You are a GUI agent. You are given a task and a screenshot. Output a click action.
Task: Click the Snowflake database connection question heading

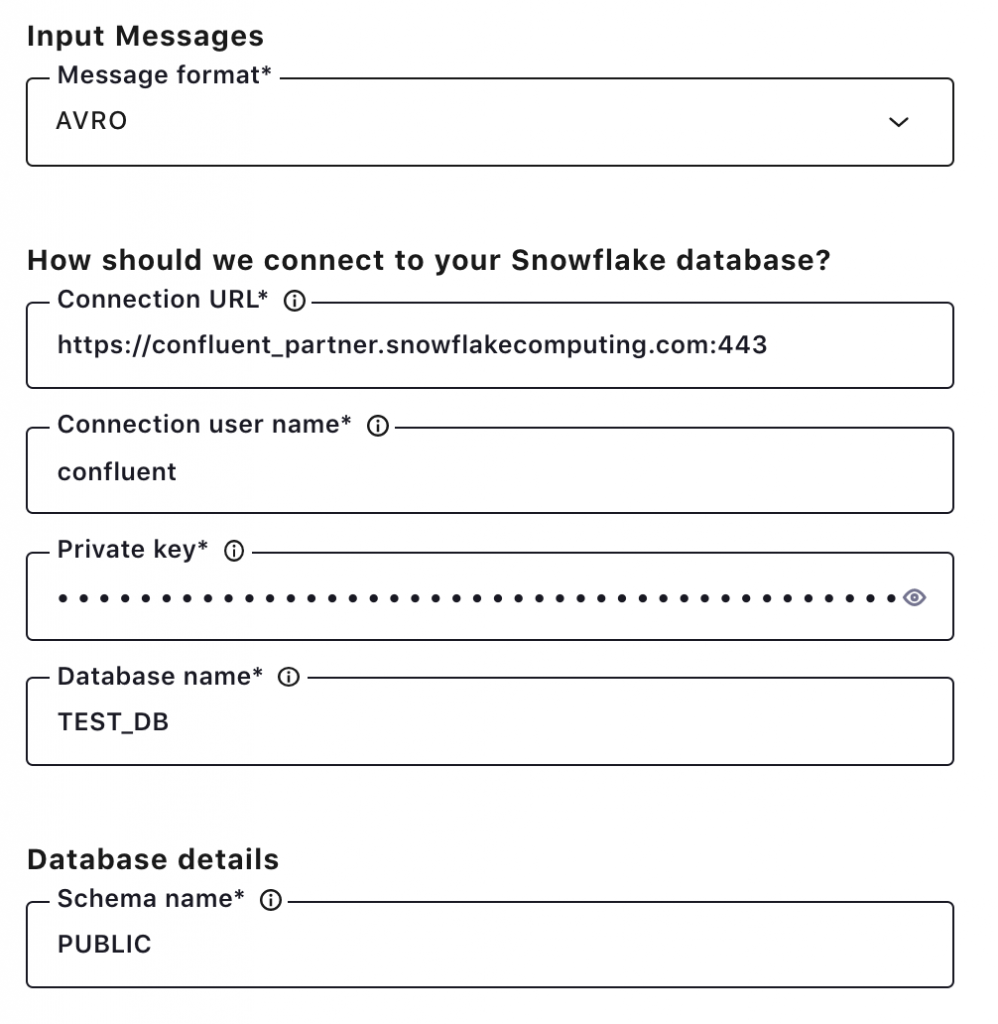[429, 261]
